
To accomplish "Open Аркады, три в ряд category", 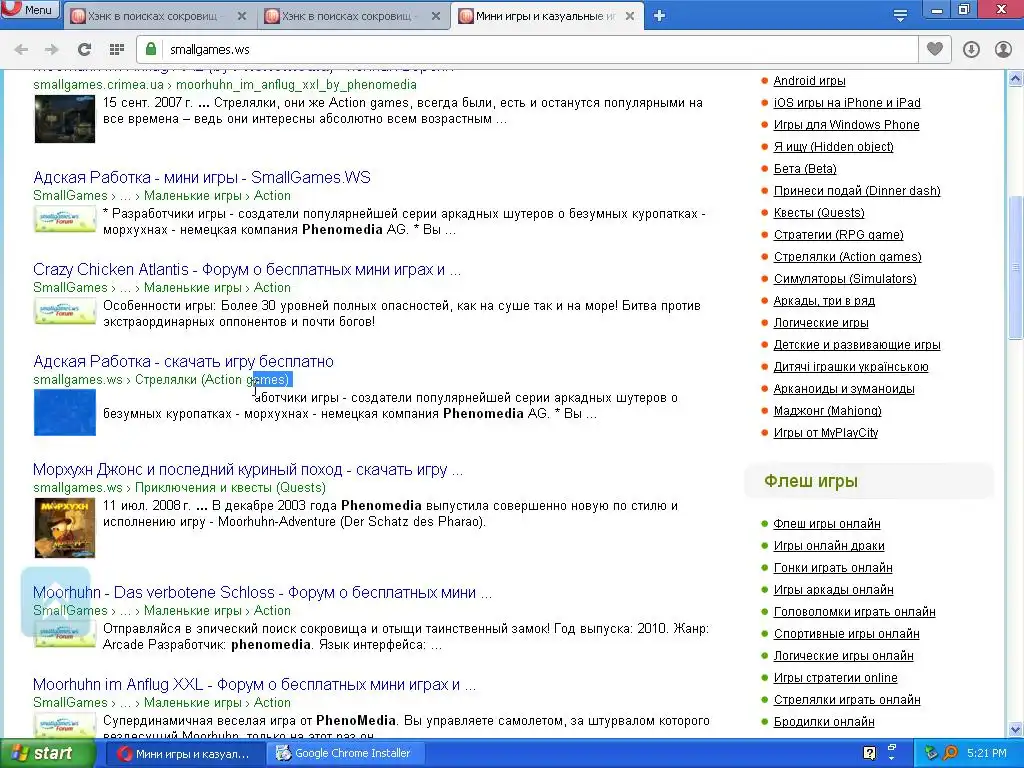I will (x=824, y=301).
